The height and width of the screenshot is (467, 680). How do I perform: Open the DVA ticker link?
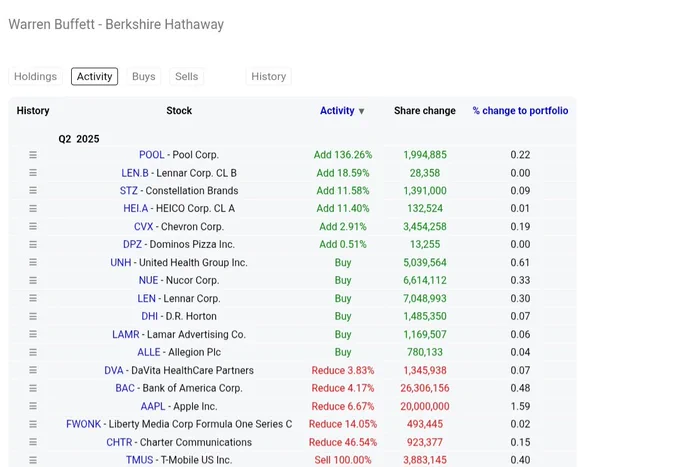(x=114, y=370)
